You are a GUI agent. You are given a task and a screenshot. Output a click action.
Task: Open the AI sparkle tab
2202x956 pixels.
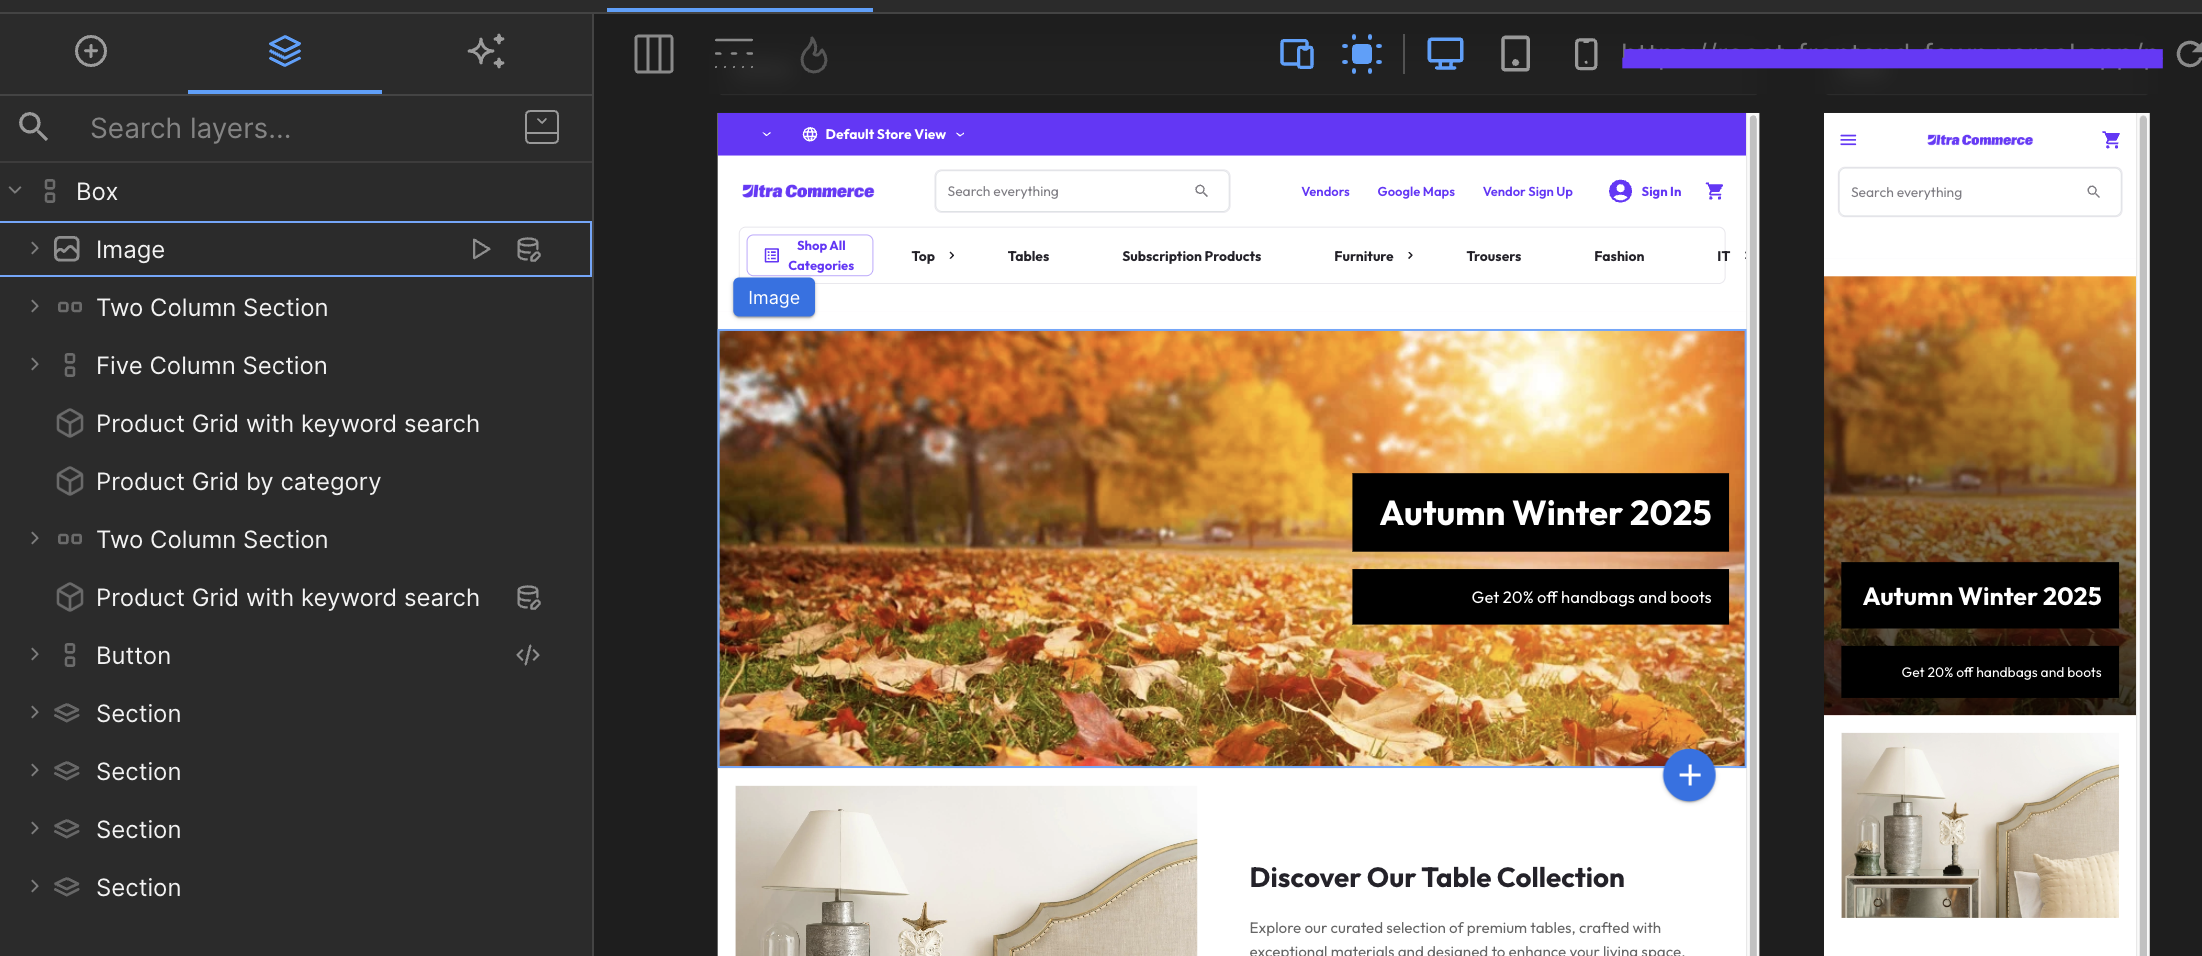pyautogui.click(x=487, y=51)
